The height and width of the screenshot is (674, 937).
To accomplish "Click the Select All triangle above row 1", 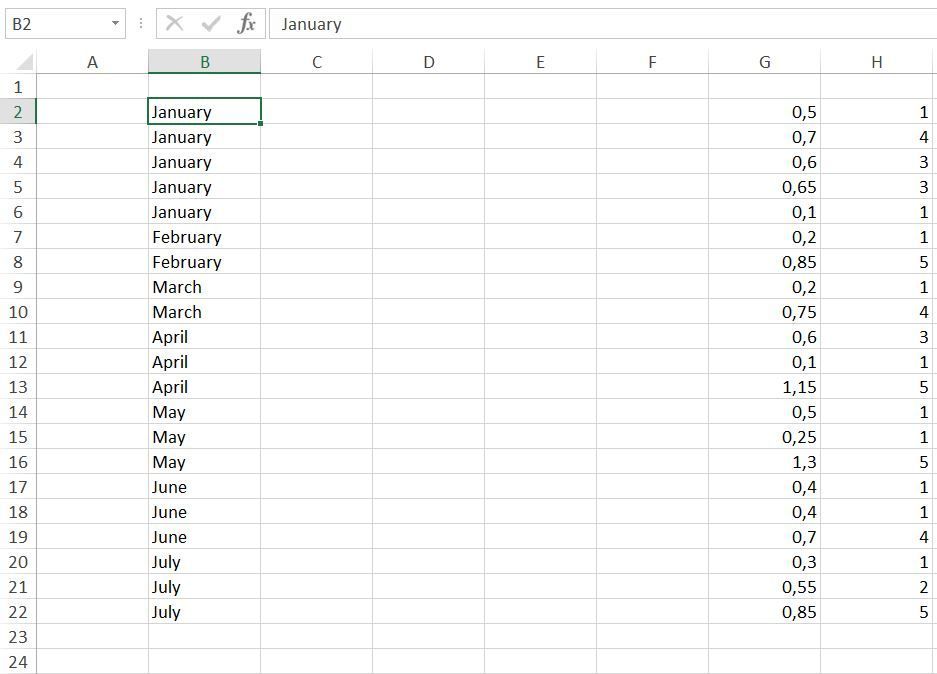I will pos(20,61).
